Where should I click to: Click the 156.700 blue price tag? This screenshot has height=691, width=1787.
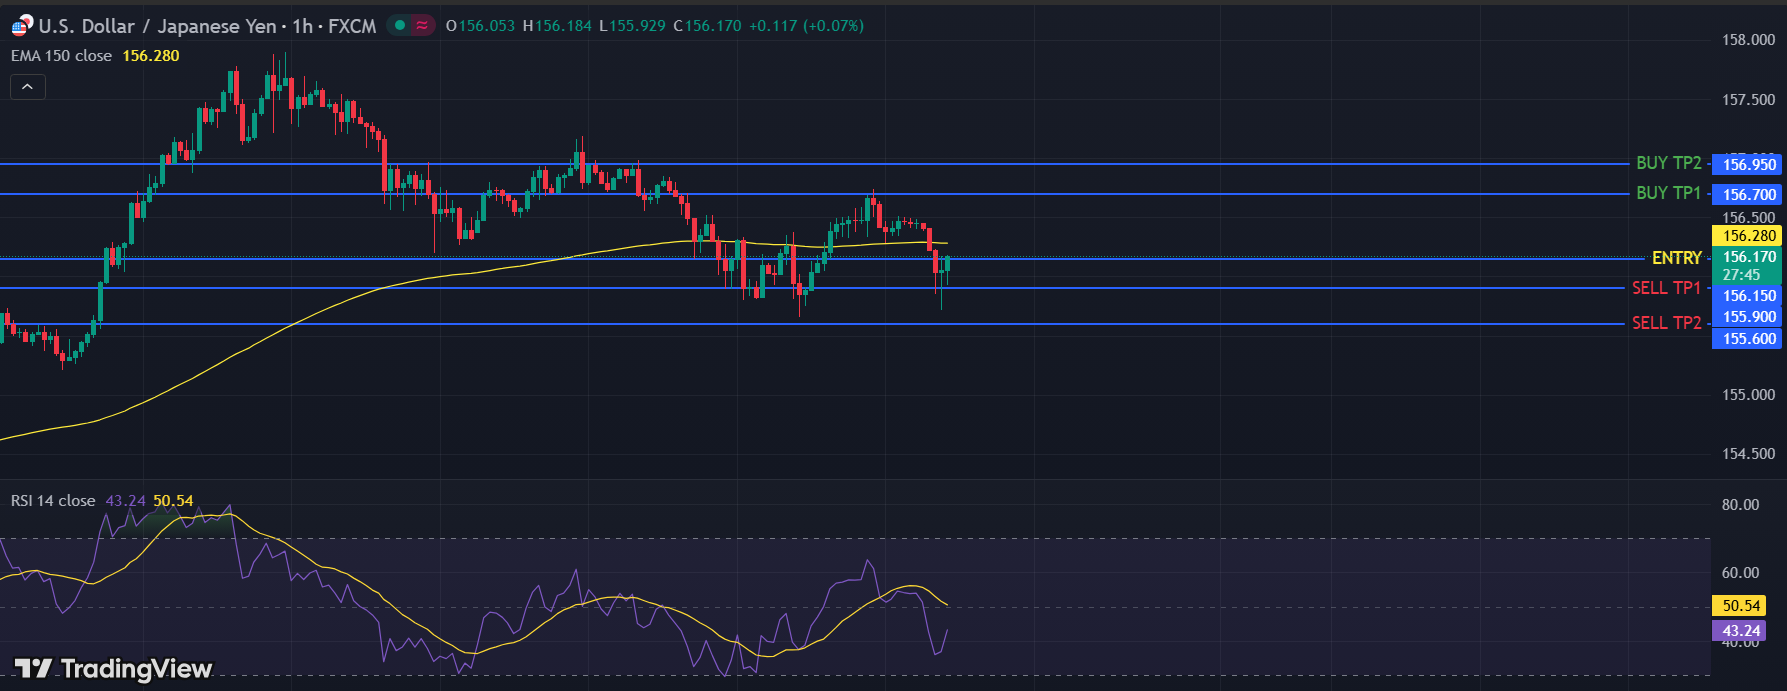pyautogui.click(x=1748, y=195)
